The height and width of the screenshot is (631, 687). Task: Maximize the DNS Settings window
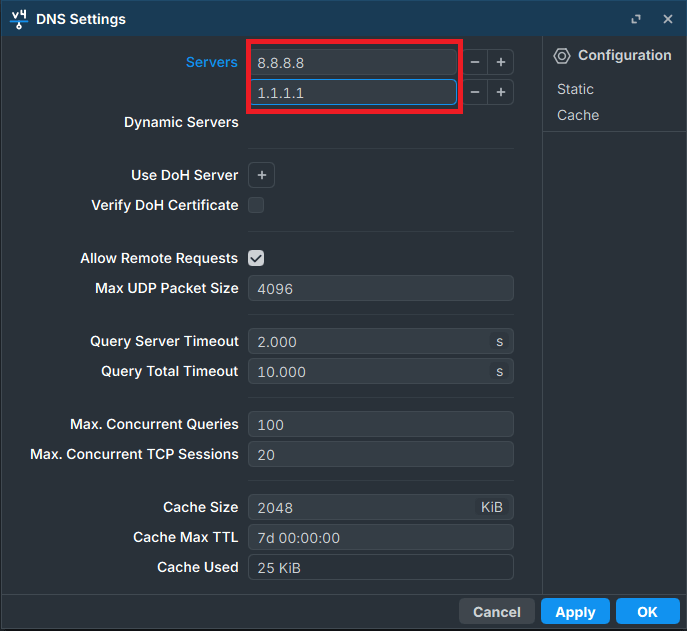click(x=636, y=19)
